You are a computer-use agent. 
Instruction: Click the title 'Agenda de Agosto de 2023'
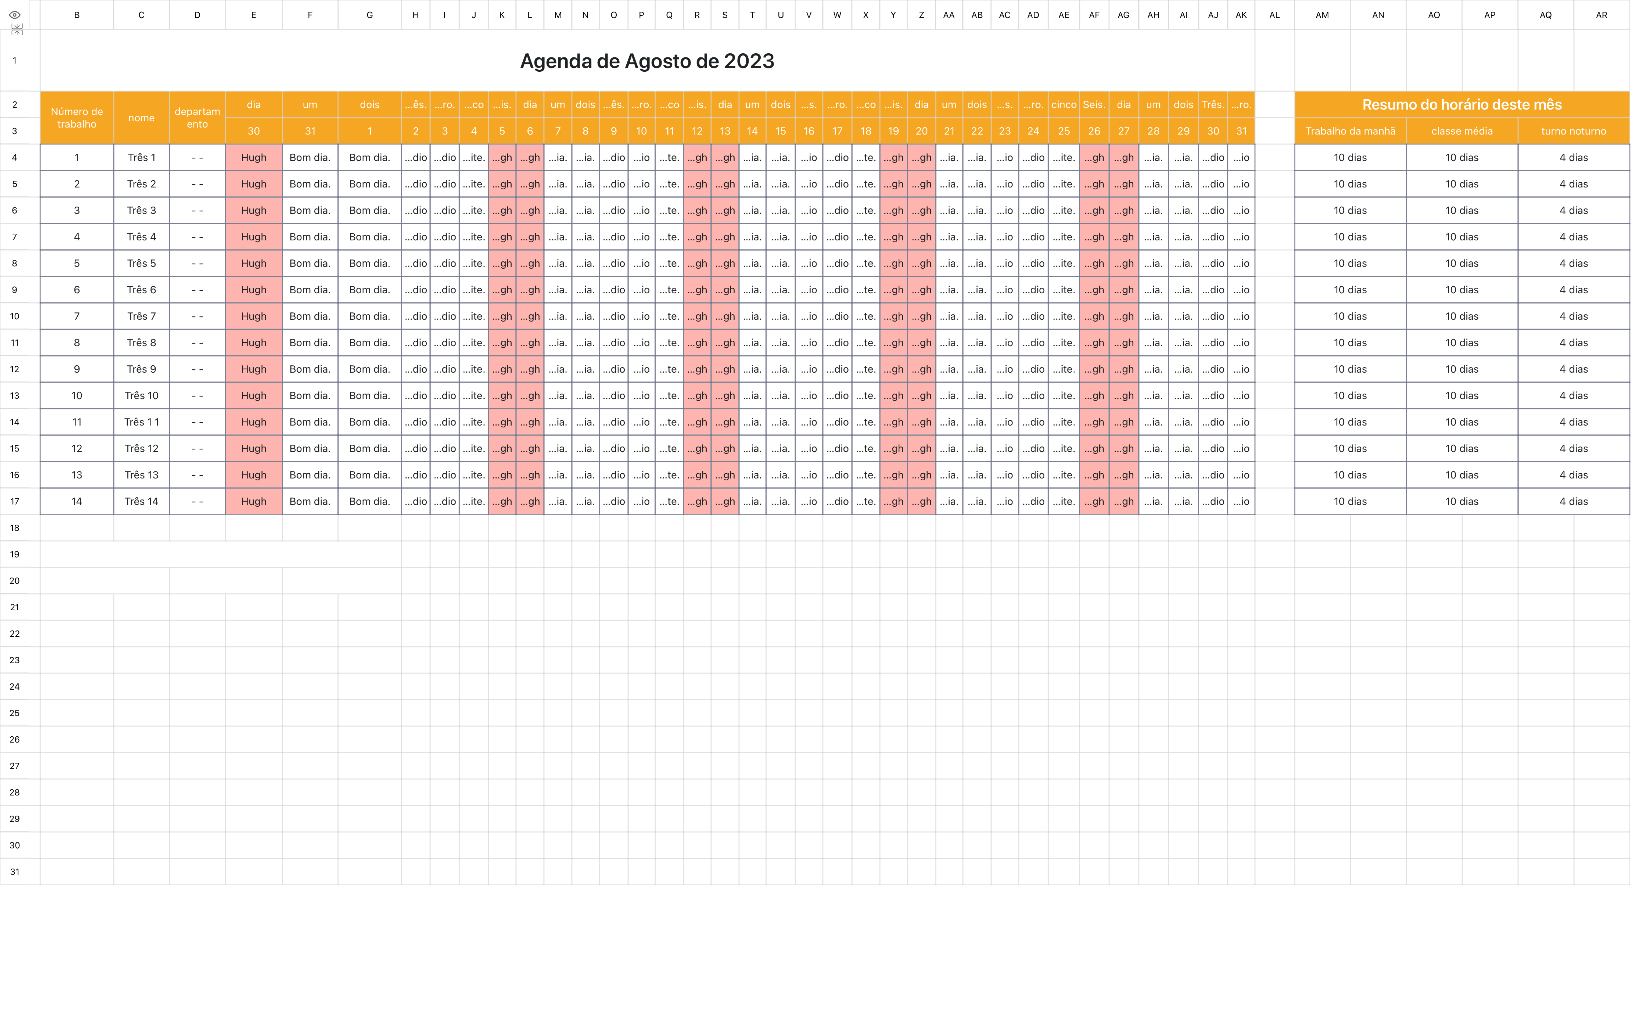pos(647,61)
